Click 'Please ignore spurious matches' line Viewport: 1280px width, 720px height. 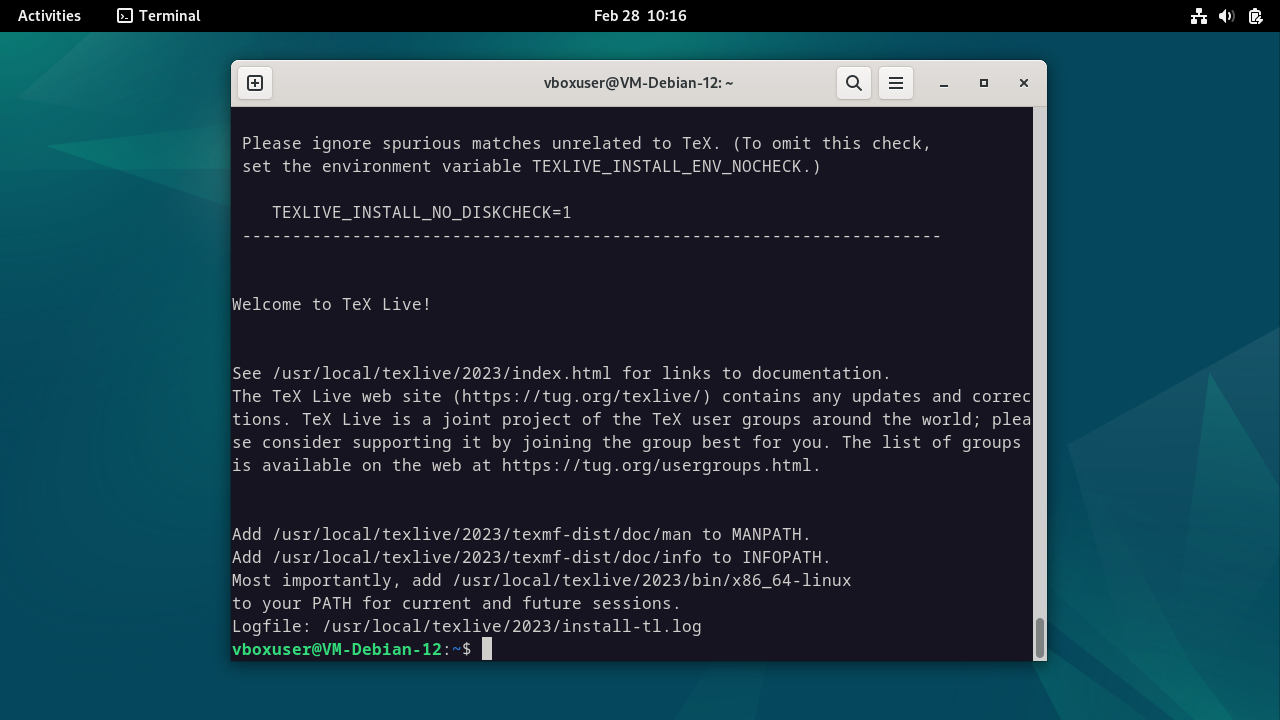(x=587, y=143)
